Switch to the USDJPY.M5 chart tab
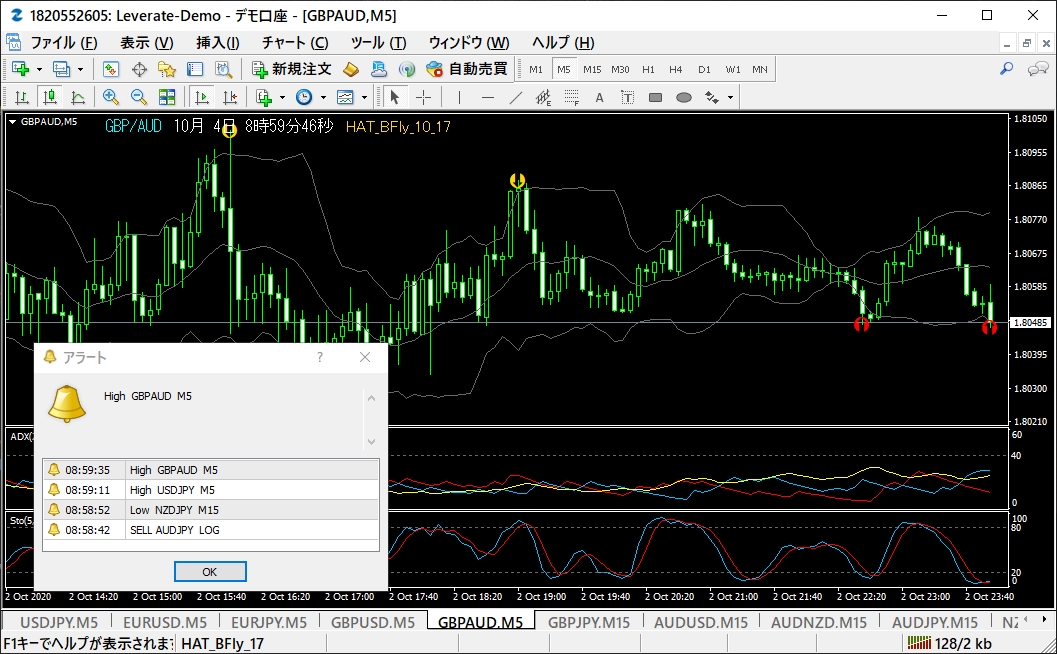1057x654 pixels. [59, 622]
